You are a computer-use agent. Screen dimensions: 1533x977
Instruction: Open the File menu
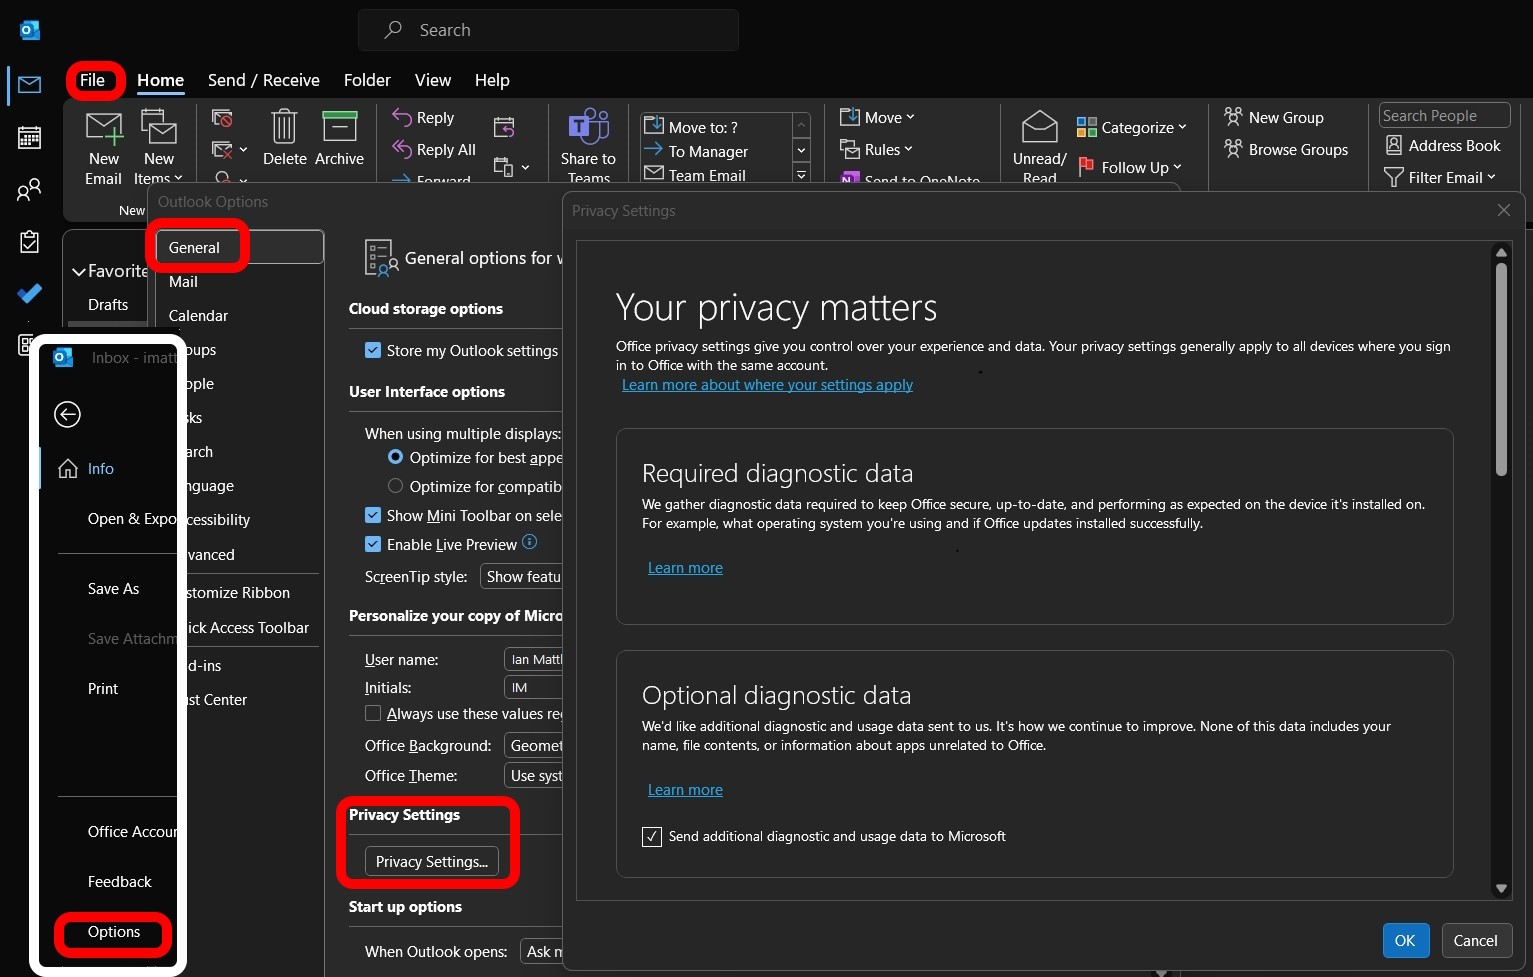92,80
